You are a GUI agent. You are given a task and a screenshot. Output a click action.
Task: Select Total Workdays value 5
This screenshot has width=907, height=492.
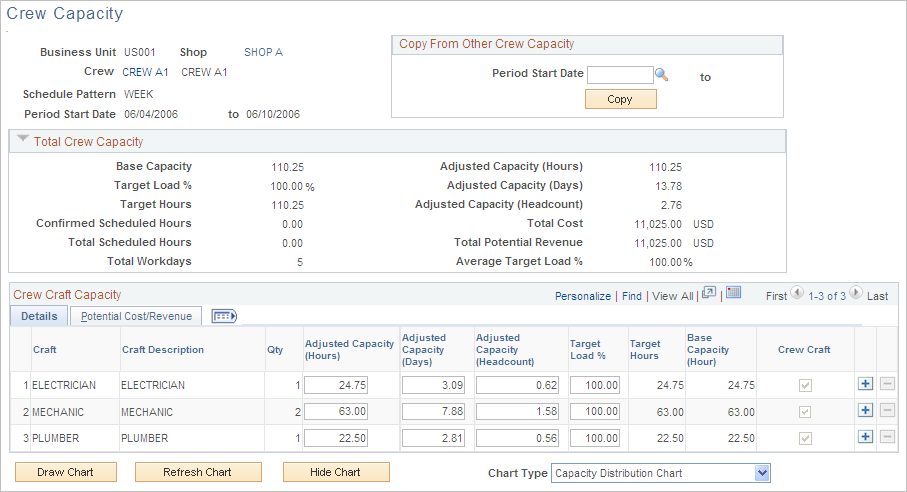[x=300, y=262]
